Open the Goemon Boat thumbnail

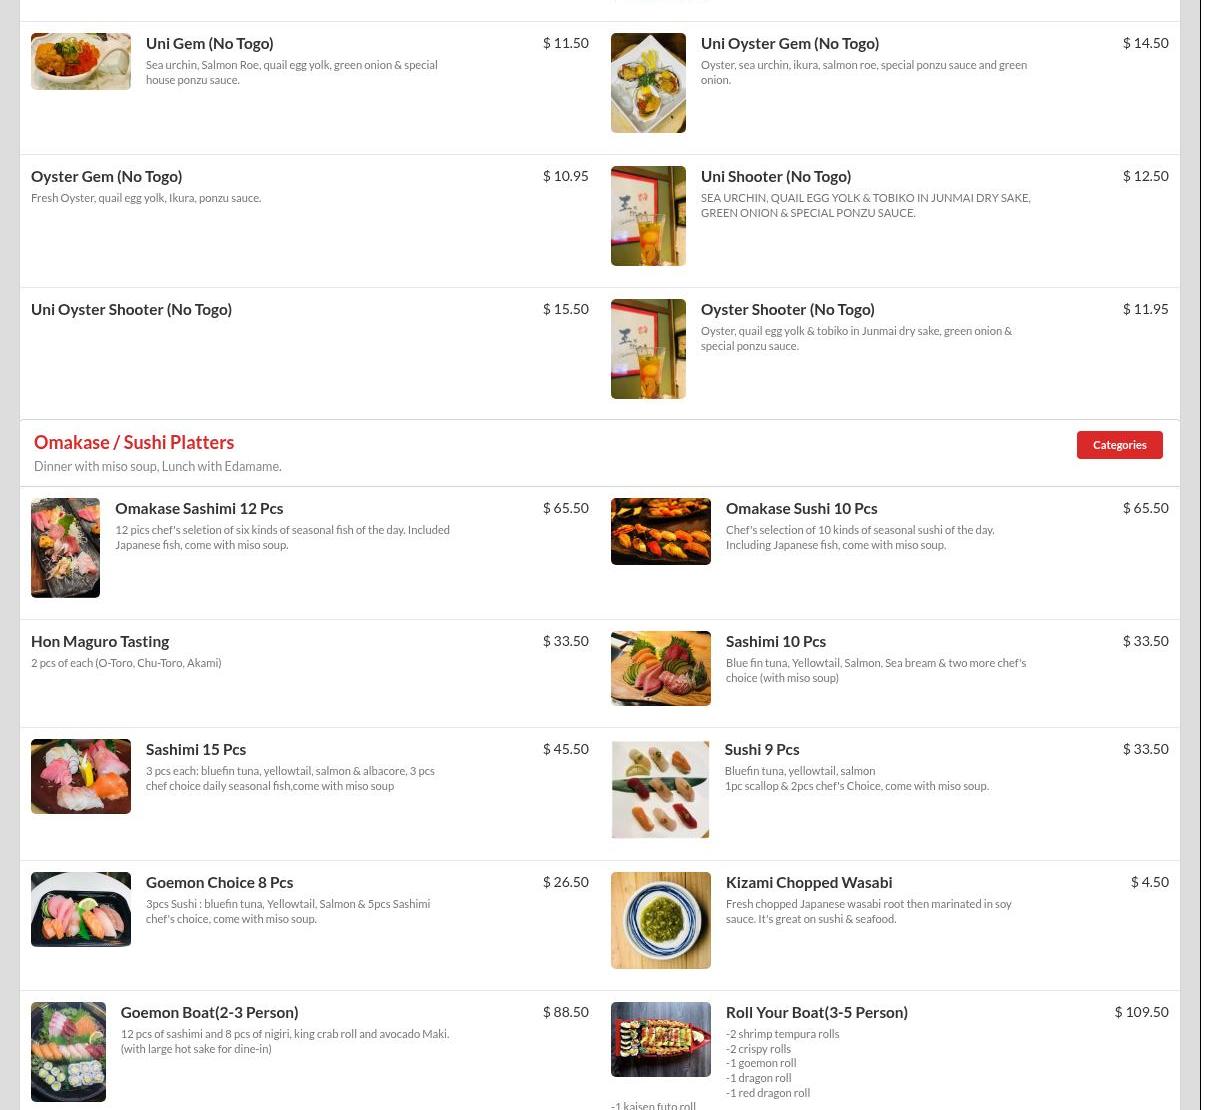coord(68,1052)
